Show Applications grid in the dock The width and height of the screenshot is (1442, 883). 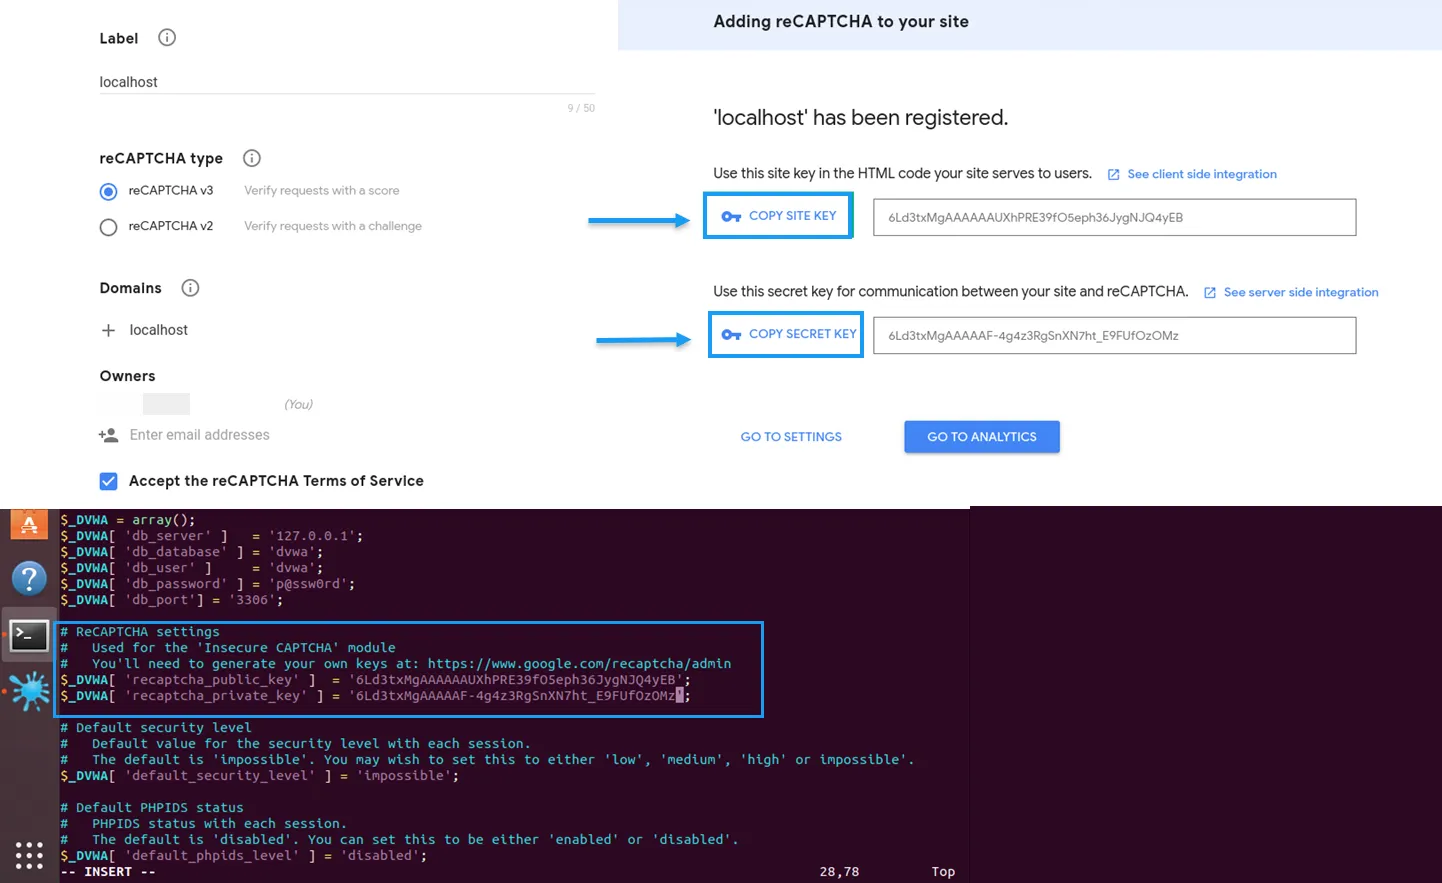tap(29, 855)
